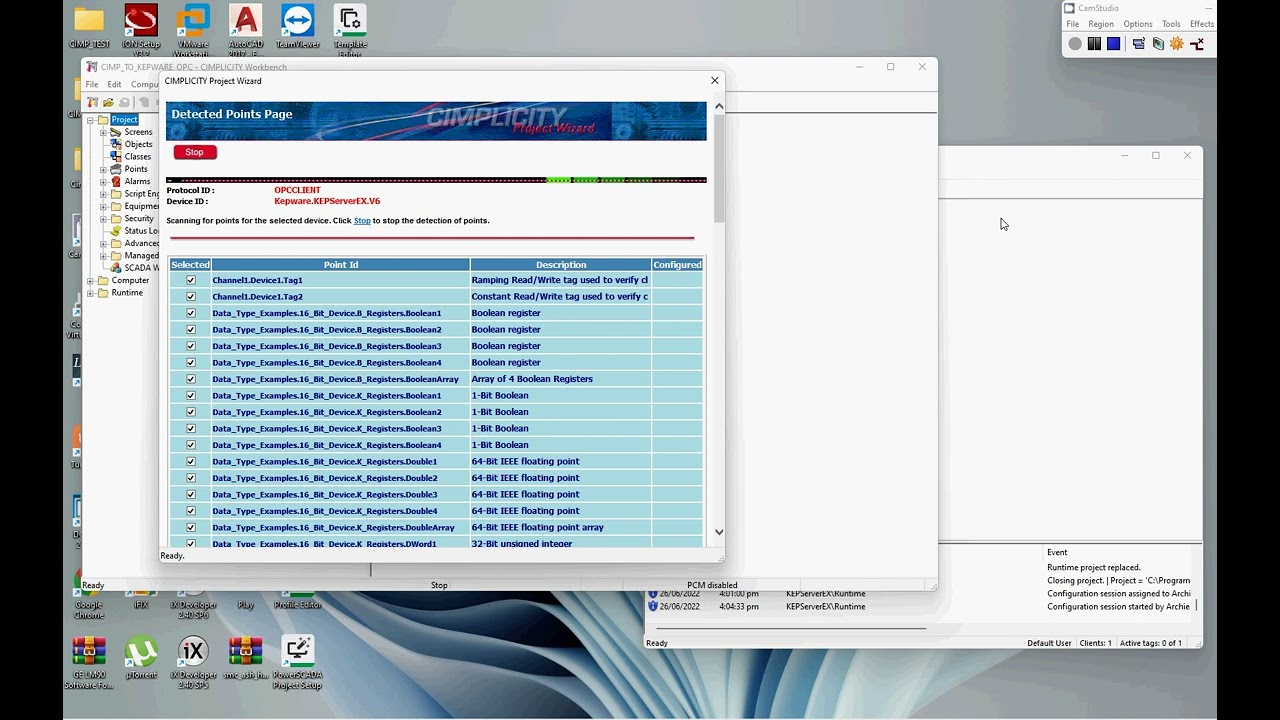
Task: Uncheck the Channel1.Device1.Tag1 checkbox
Action: [191, 280]
